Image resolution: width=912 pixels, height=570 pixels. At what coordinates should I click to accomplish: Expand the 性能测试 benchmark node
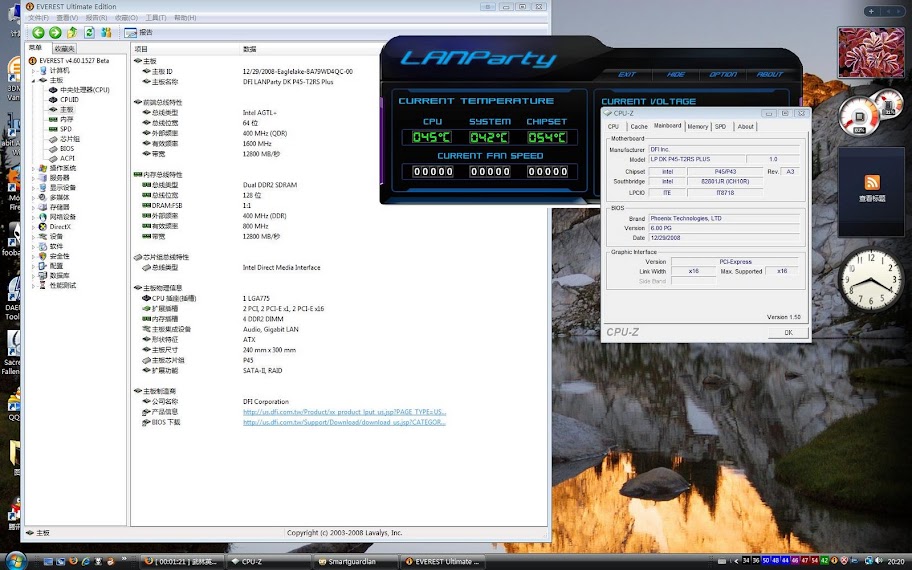click(33, 286)
